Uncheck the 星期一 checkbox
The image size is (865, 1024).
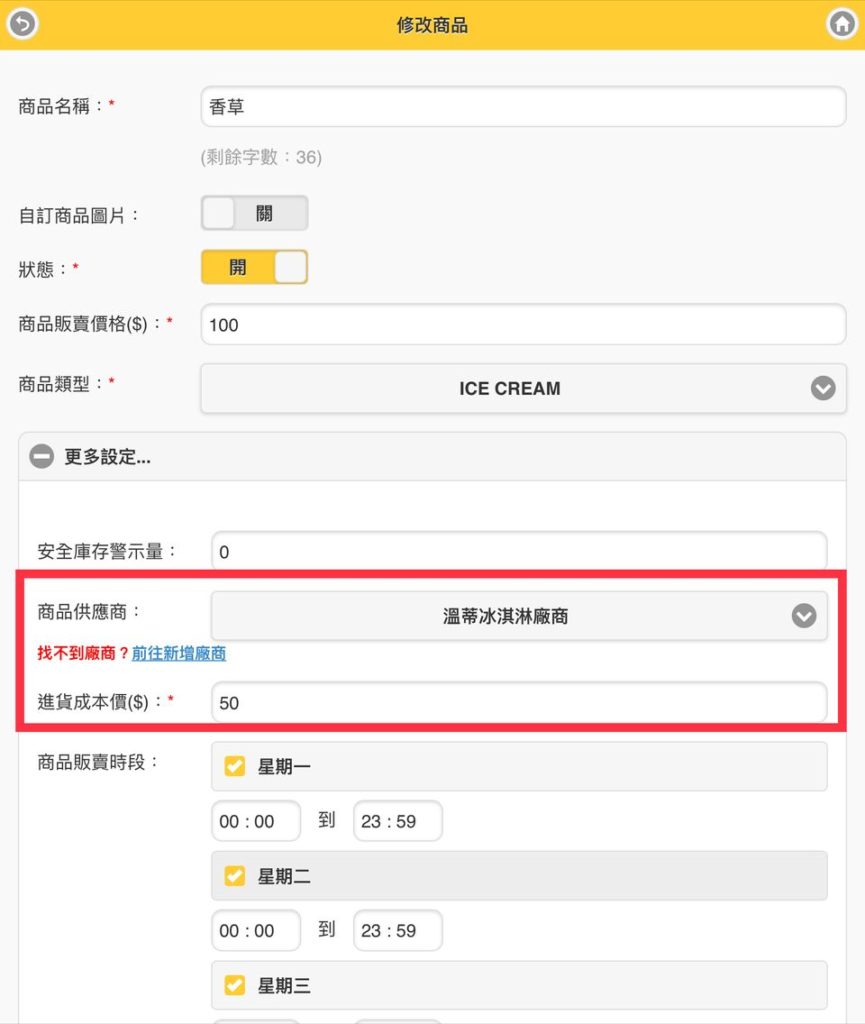(x=235, y=765)
